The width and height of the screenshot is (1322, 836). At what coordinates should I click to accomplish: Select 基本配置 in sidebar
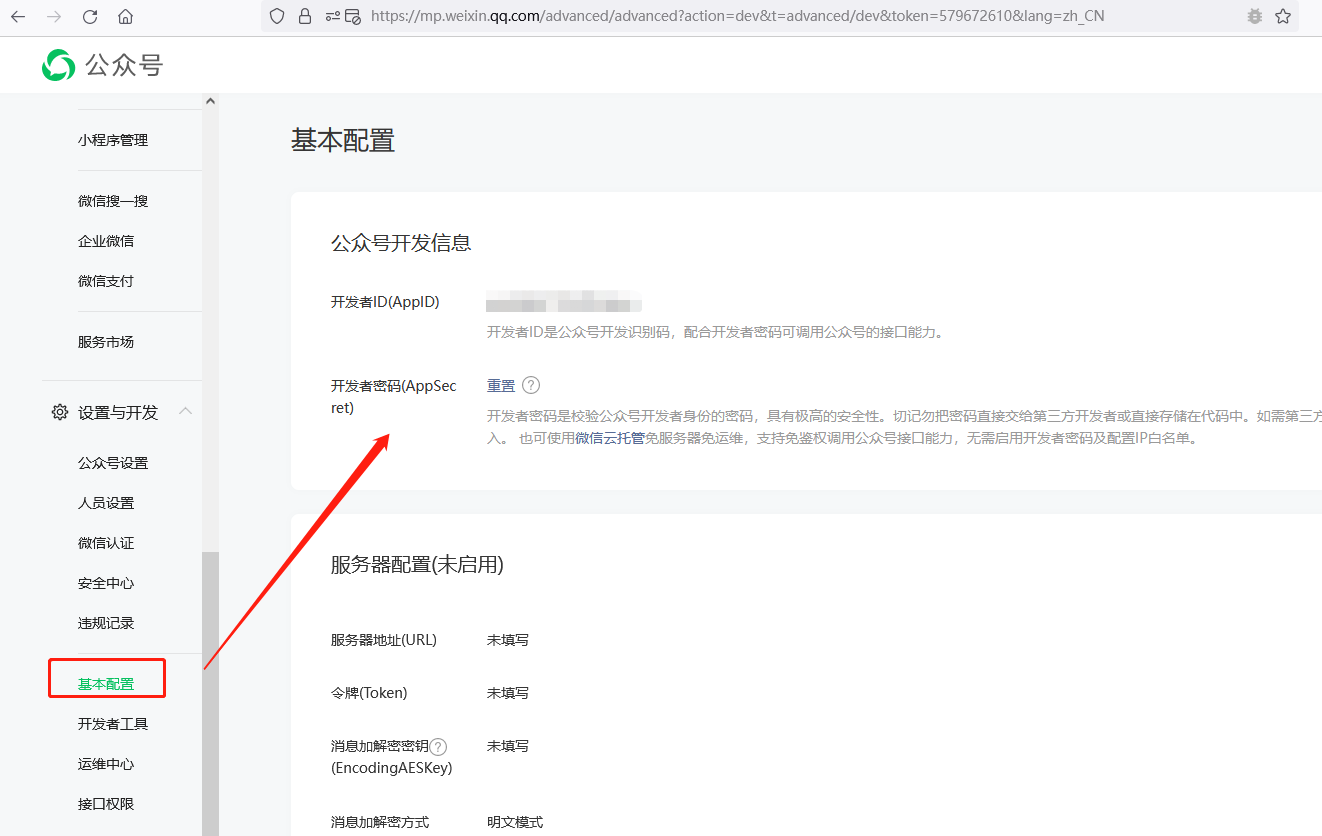coord(106,684)
